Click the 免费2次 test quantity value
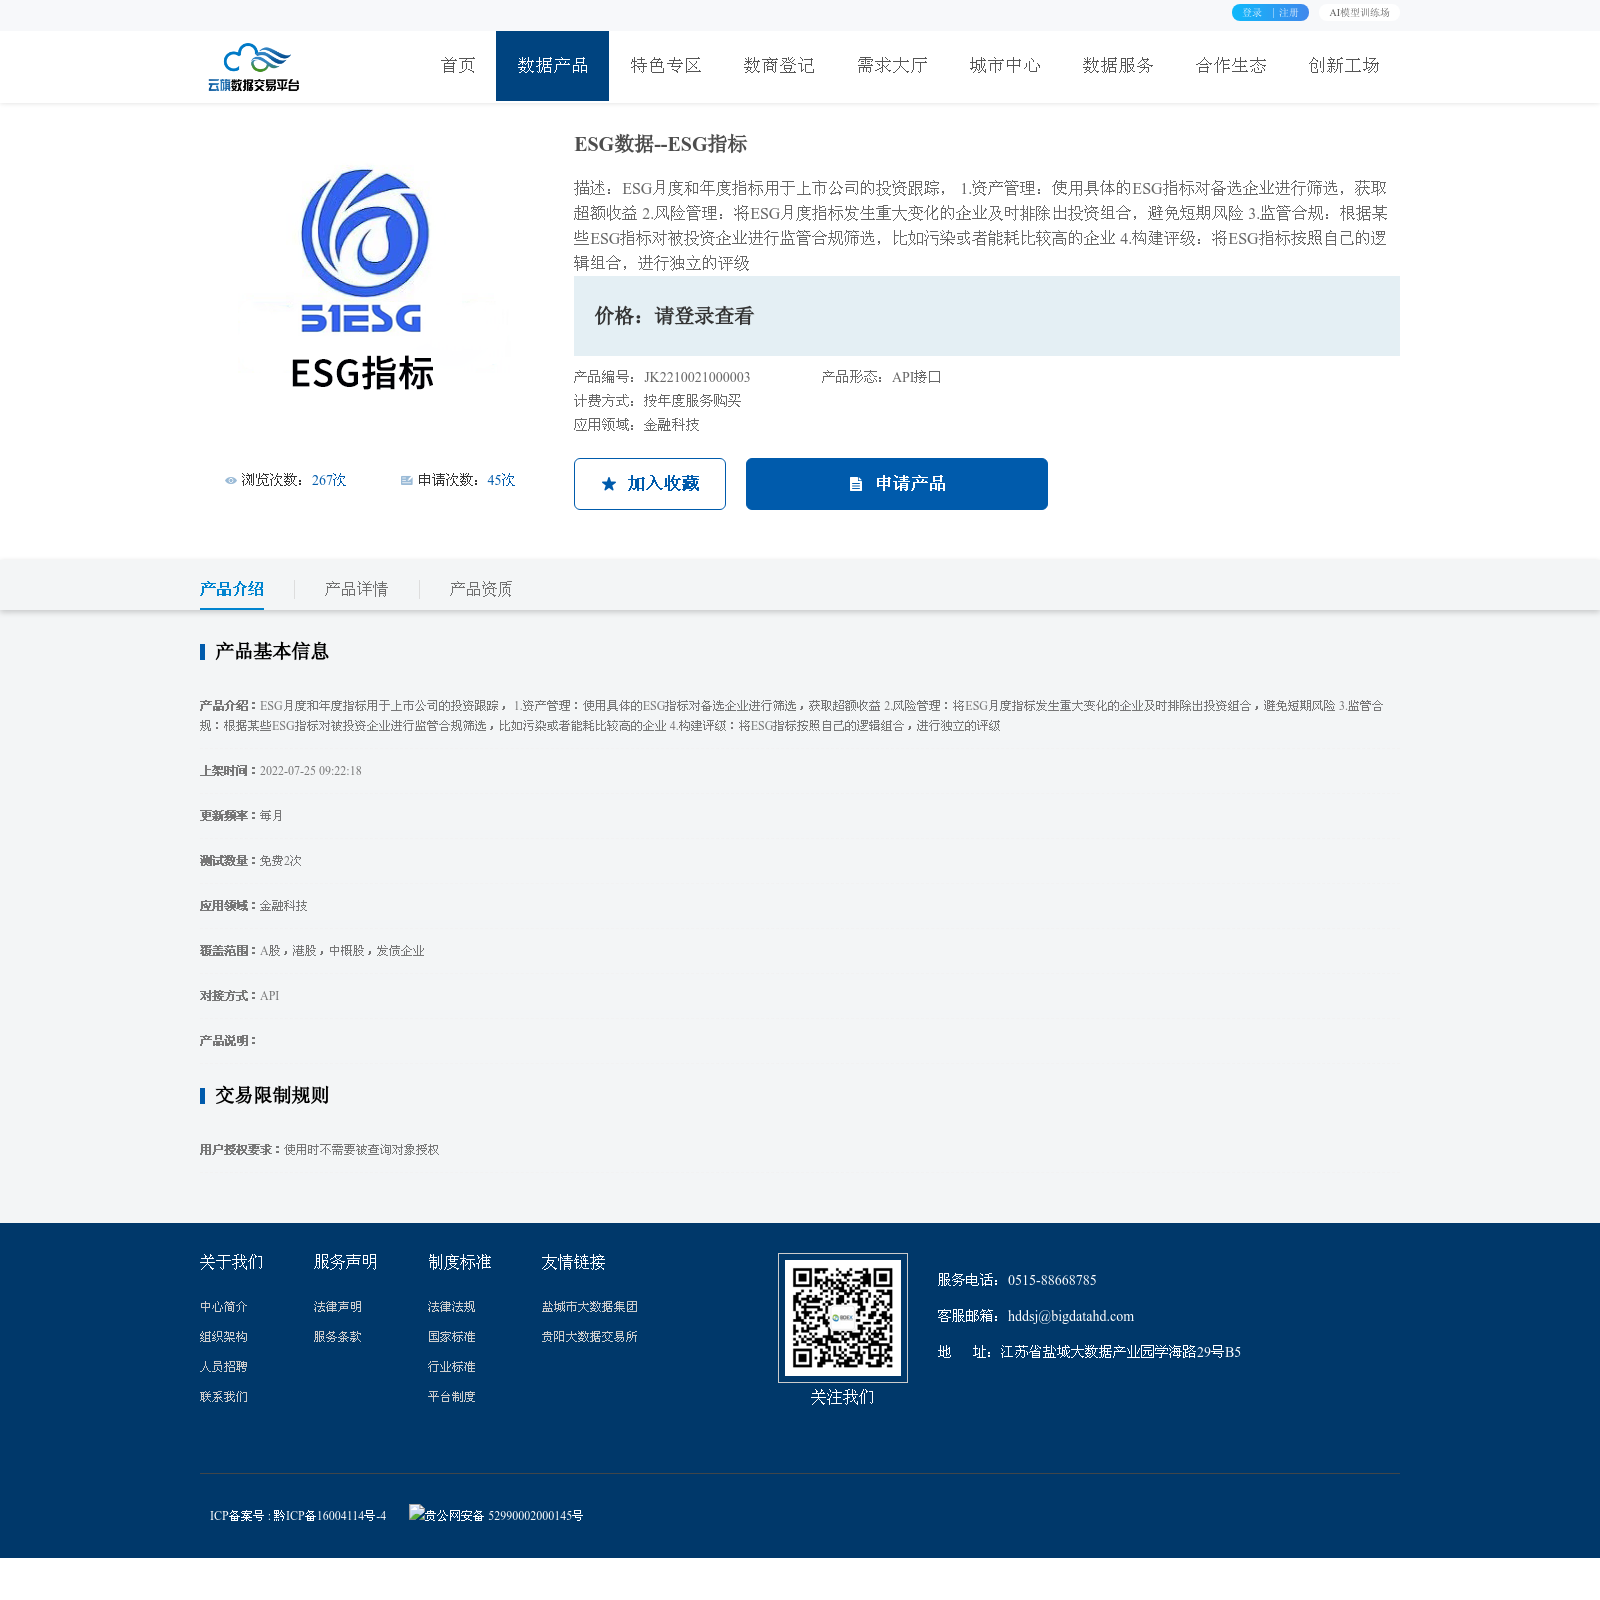This screenshot has height=1600, width=1600. (281, 861)
